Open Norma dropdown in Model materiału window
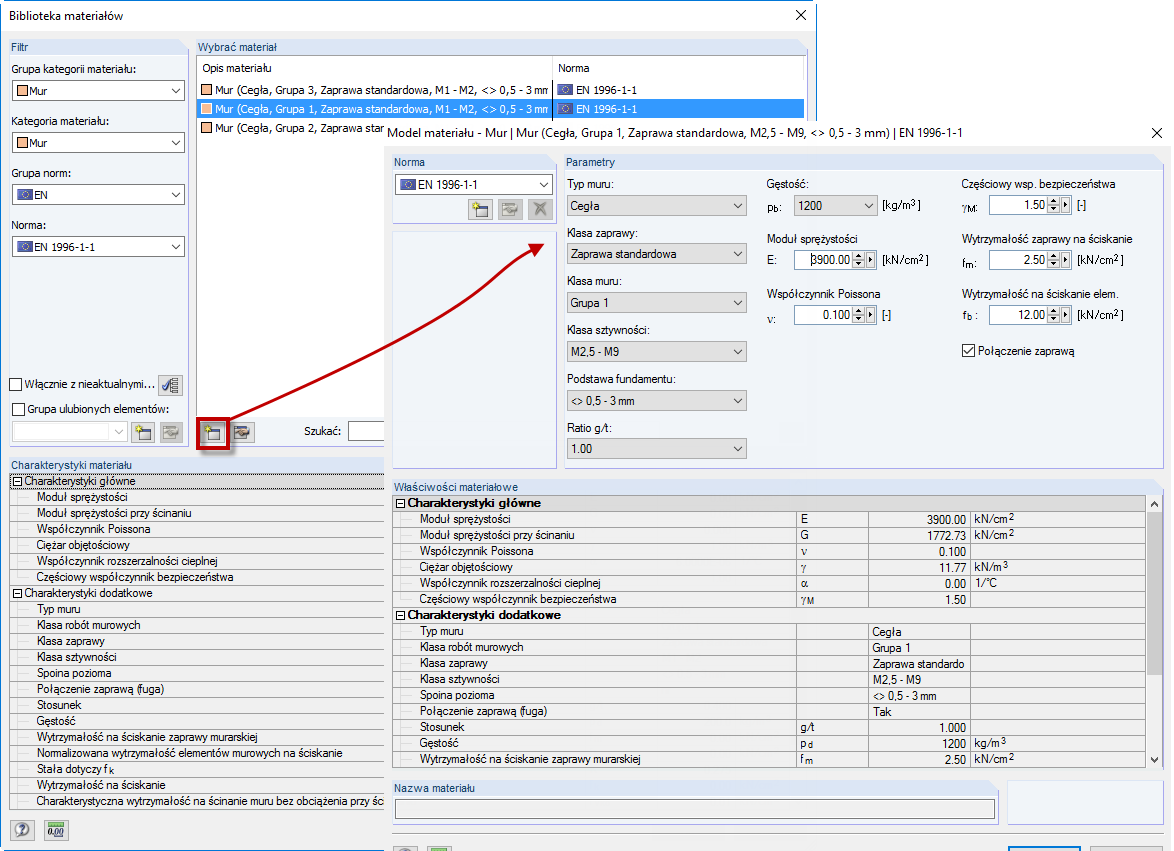The width and height of the screenshot is (1174, 851). pos(474,184)
